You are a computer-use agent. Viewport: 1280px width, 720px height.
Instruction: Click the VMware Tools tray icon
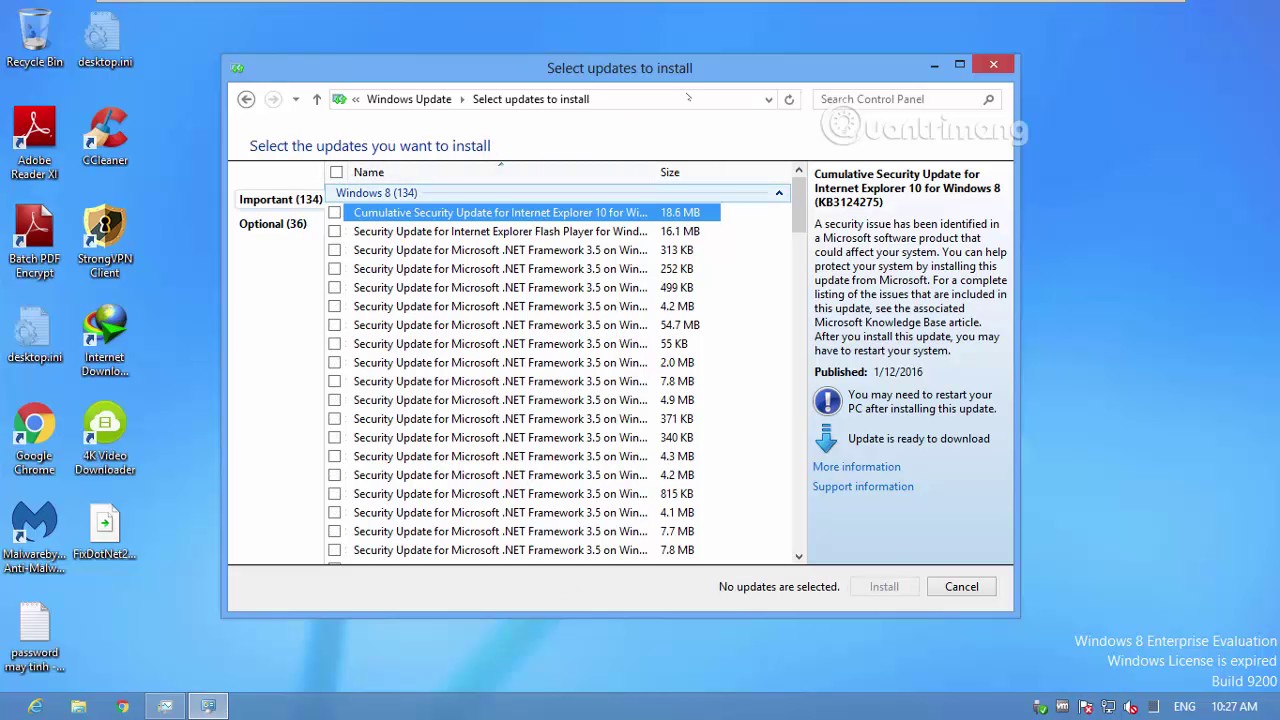coord(1062,707)
